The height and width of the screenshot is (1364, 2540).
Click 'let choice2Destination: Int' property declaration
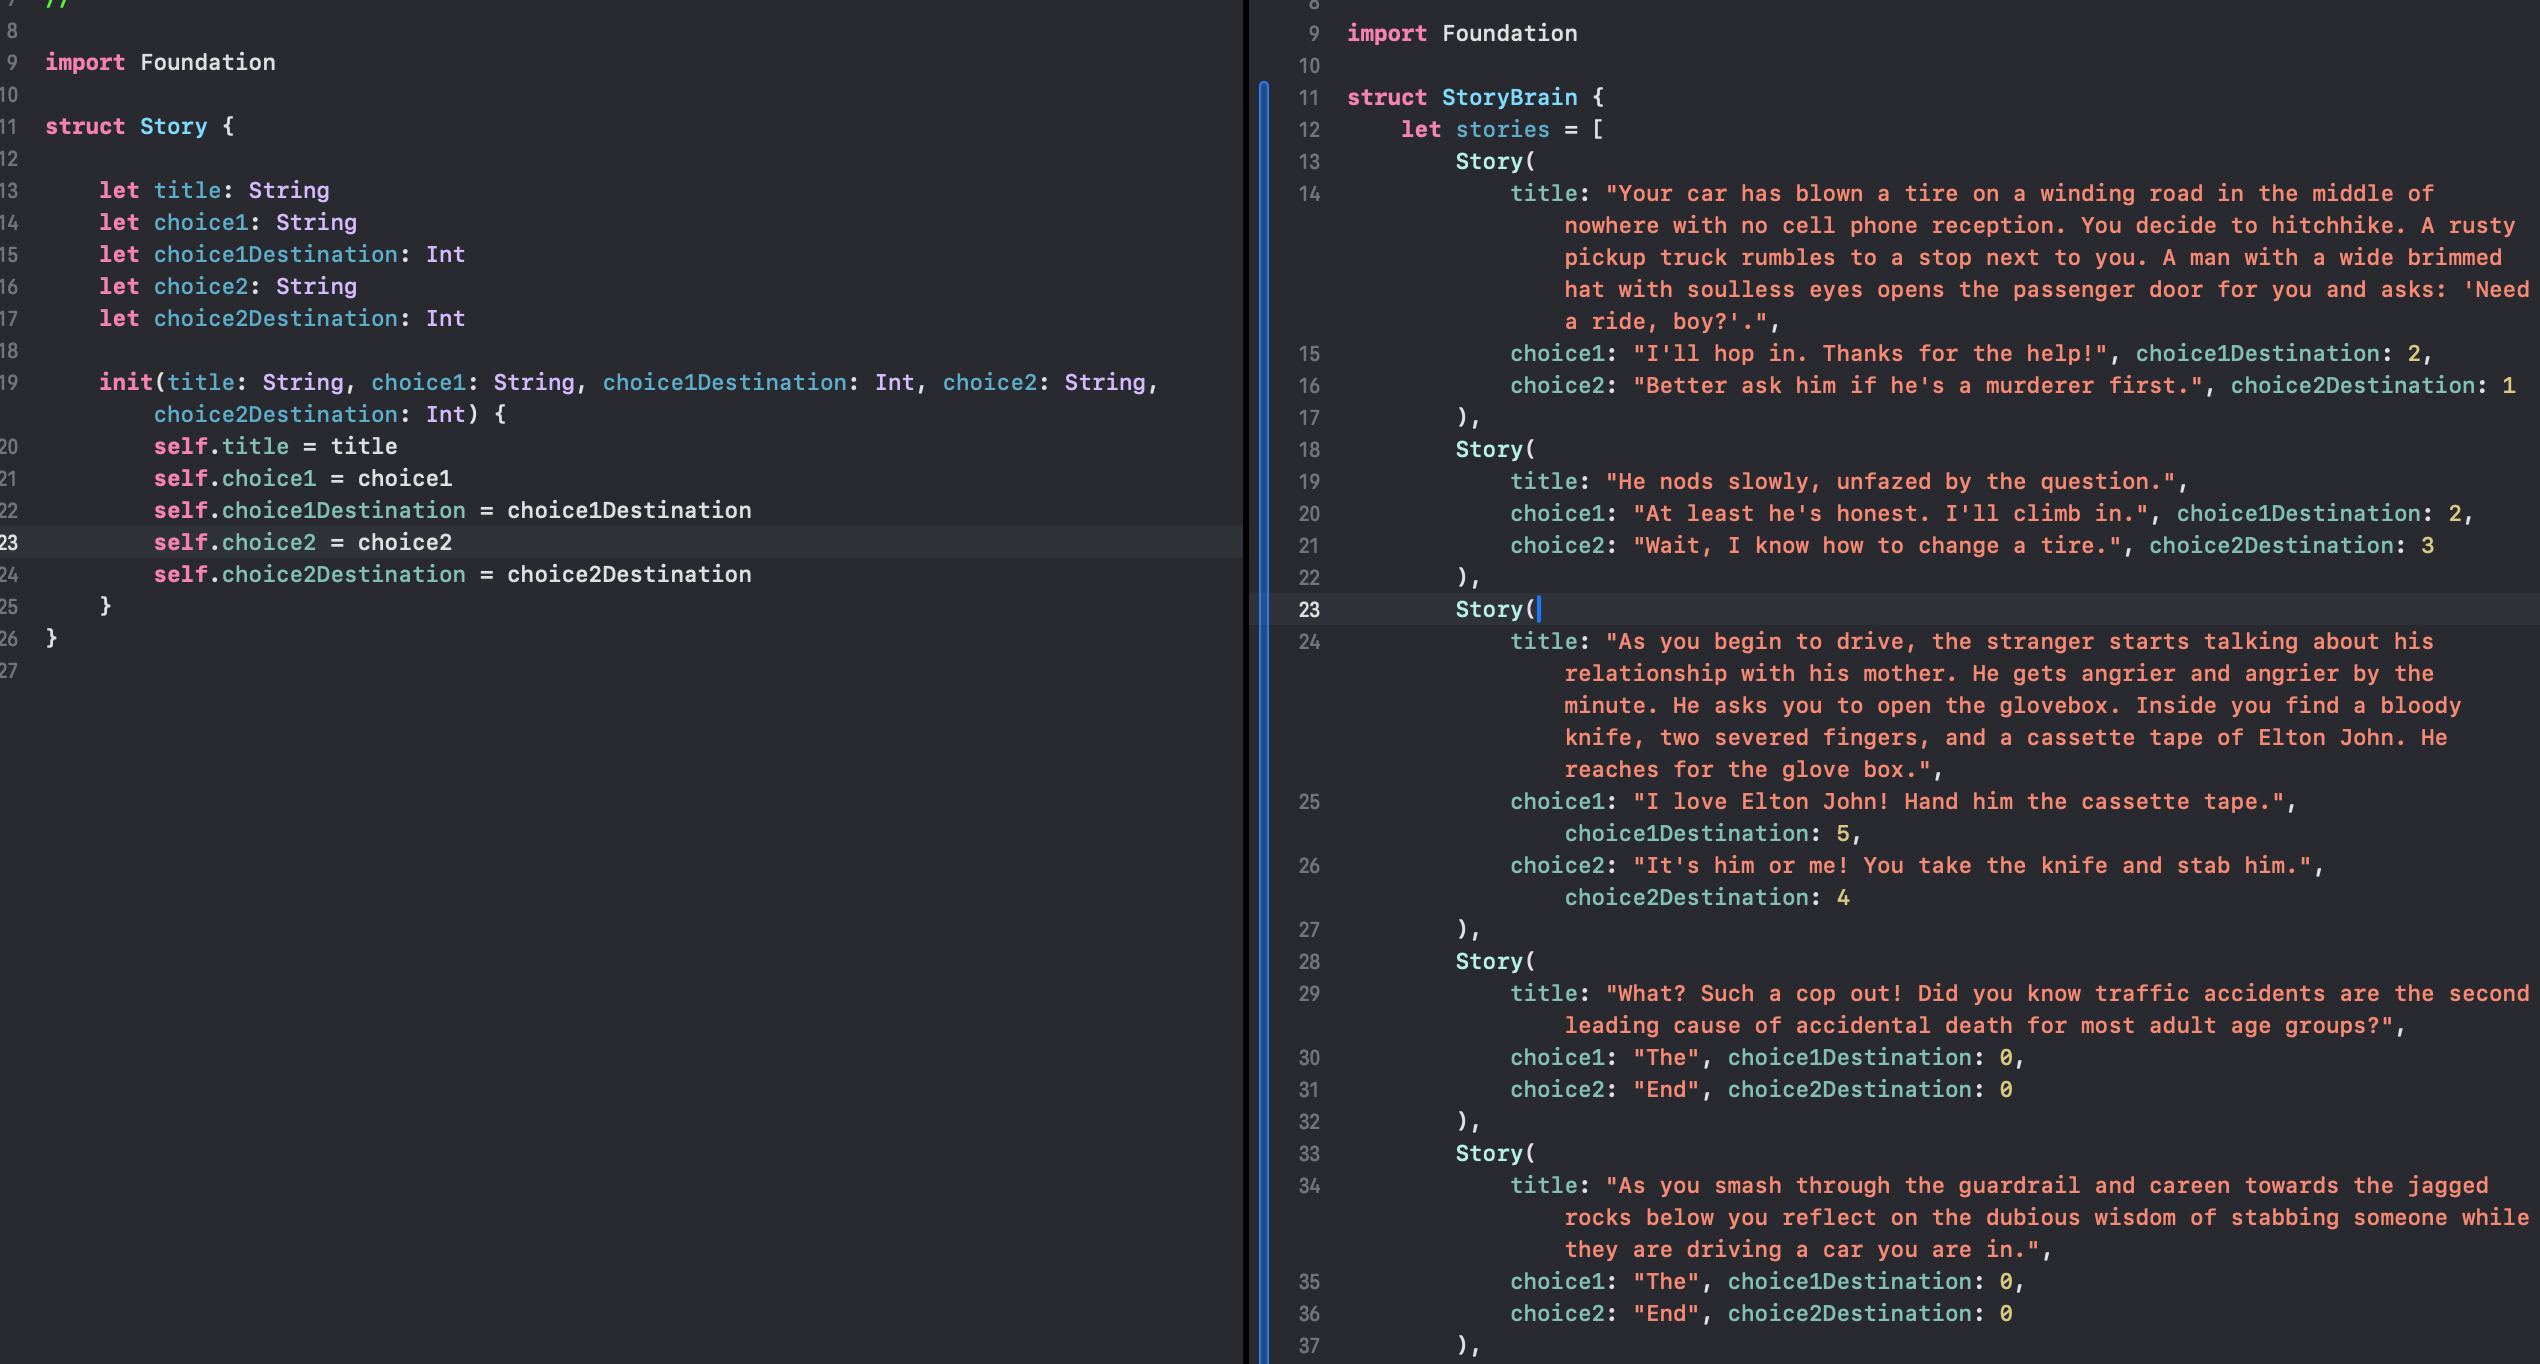coord(282,318)
